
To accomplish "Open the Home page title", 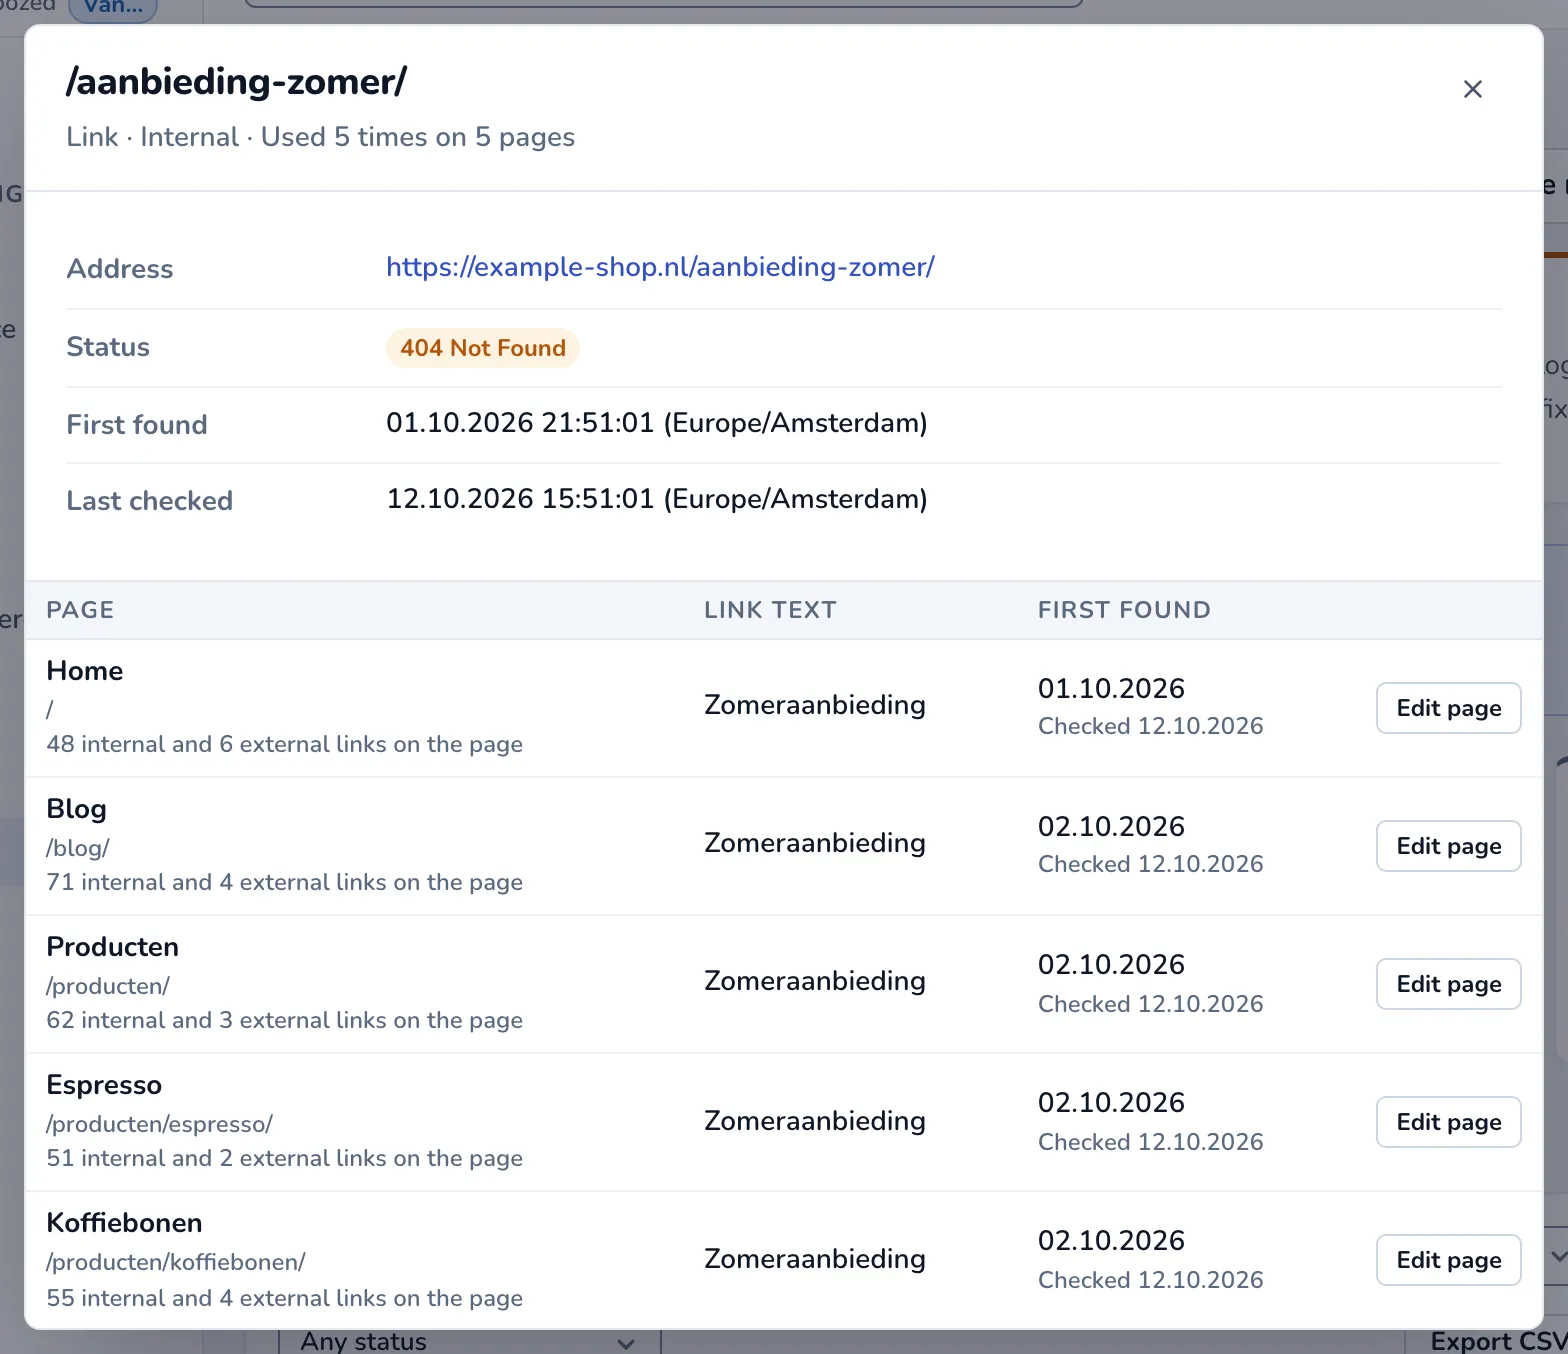I will 85,671.
